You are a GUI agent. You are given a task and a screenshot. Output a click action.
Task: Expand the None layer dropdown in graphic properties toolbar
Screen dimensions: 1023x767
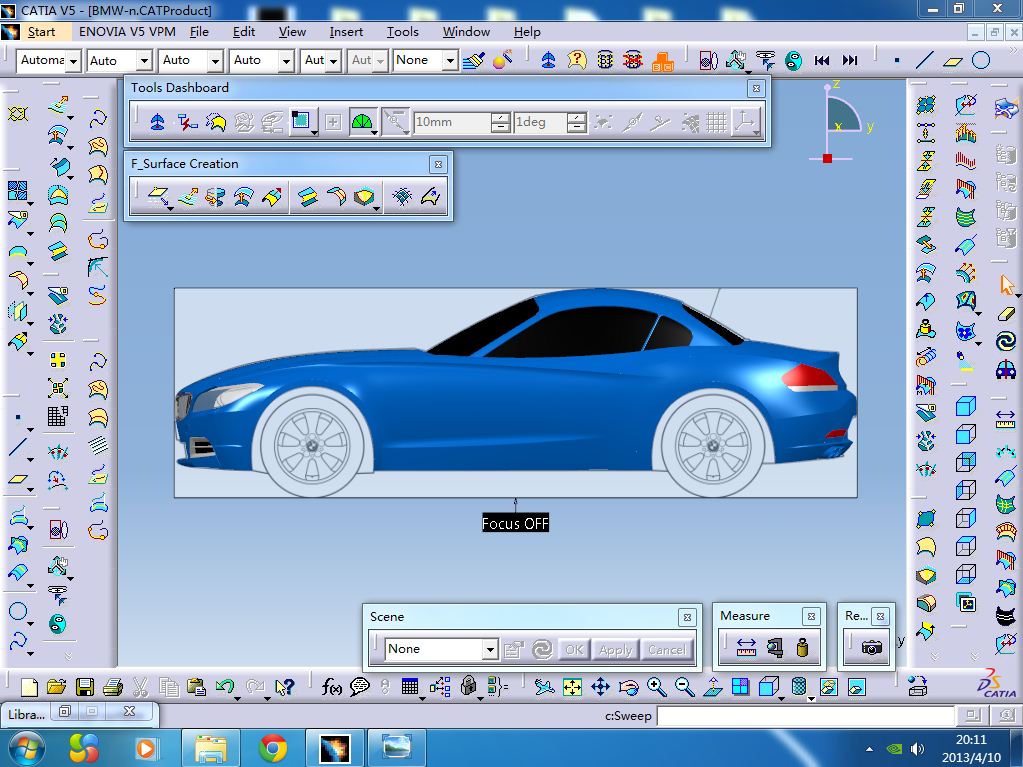click(450, 61)
